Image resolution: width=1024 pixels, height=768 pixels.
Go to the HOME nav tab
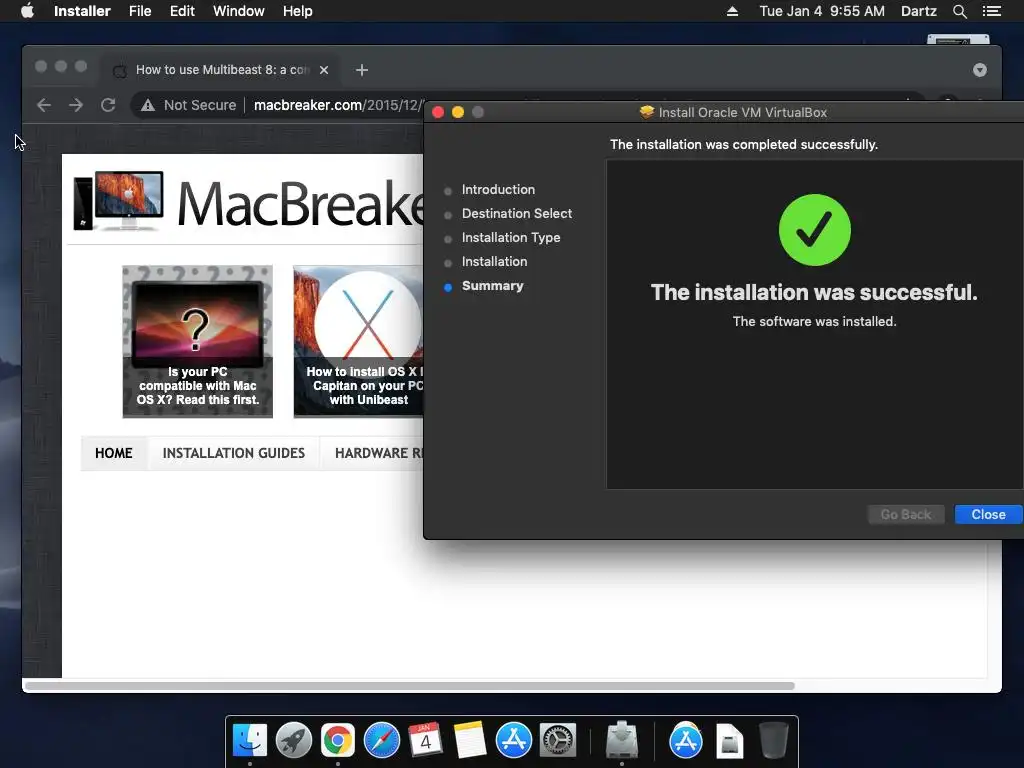[114, 453]
